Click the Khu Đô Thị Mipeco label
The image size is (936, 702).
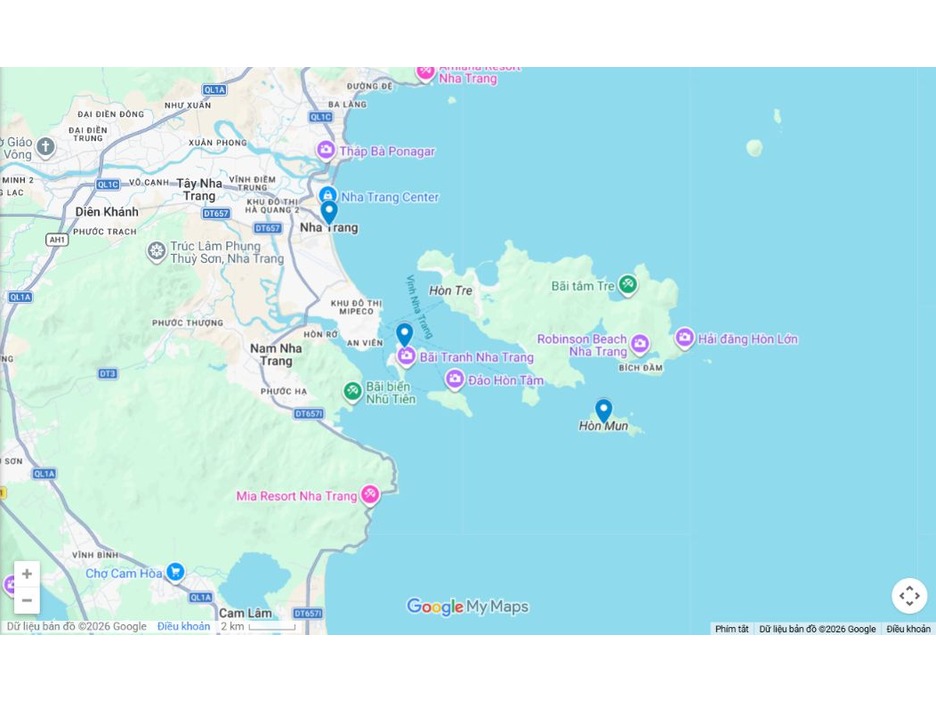[x=356, y=307]
